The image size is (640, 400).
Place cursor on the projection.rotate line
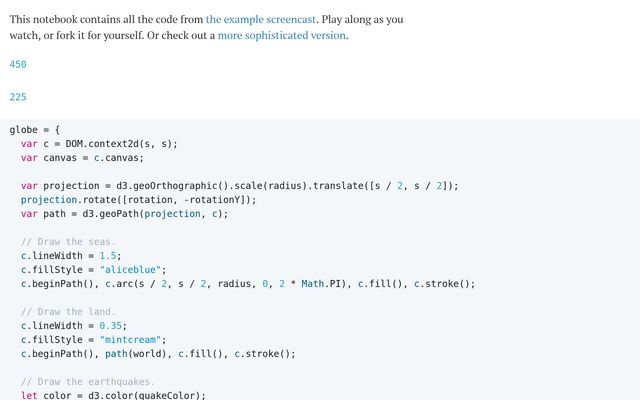click(x=138, y=200)
